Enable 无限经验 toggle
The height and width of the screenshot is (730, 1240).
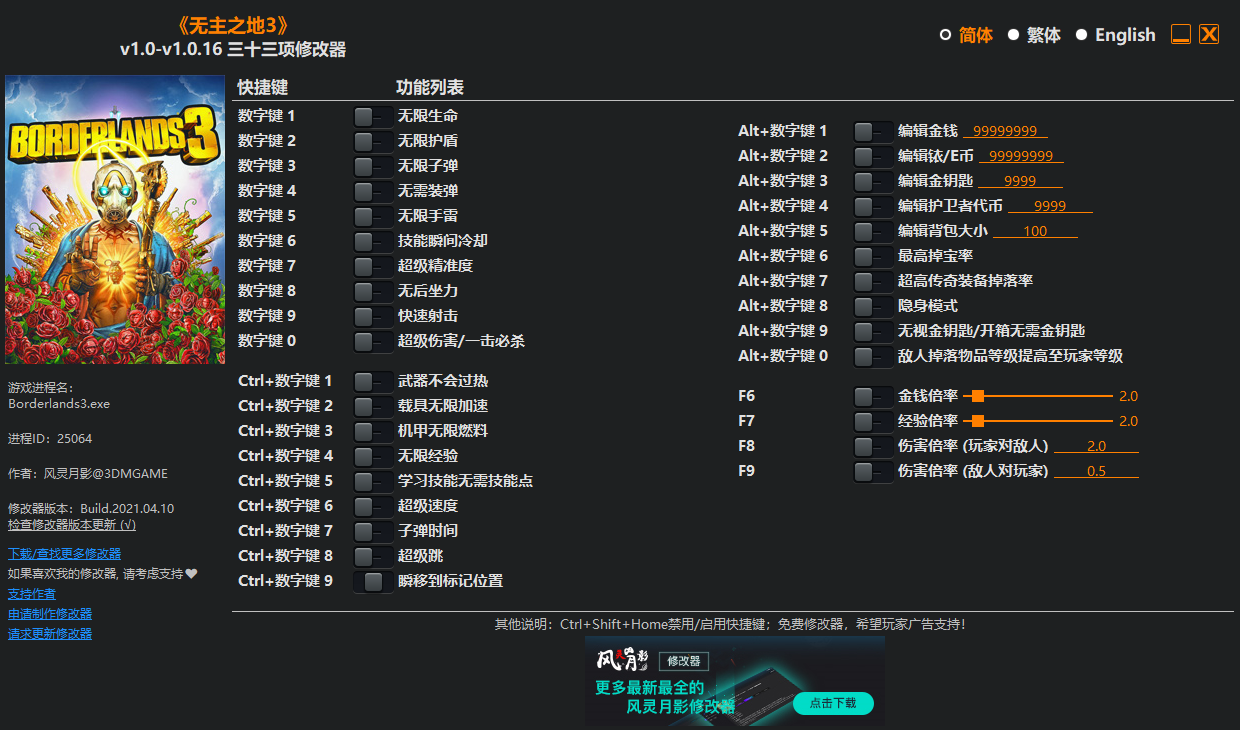coord(373,456)
